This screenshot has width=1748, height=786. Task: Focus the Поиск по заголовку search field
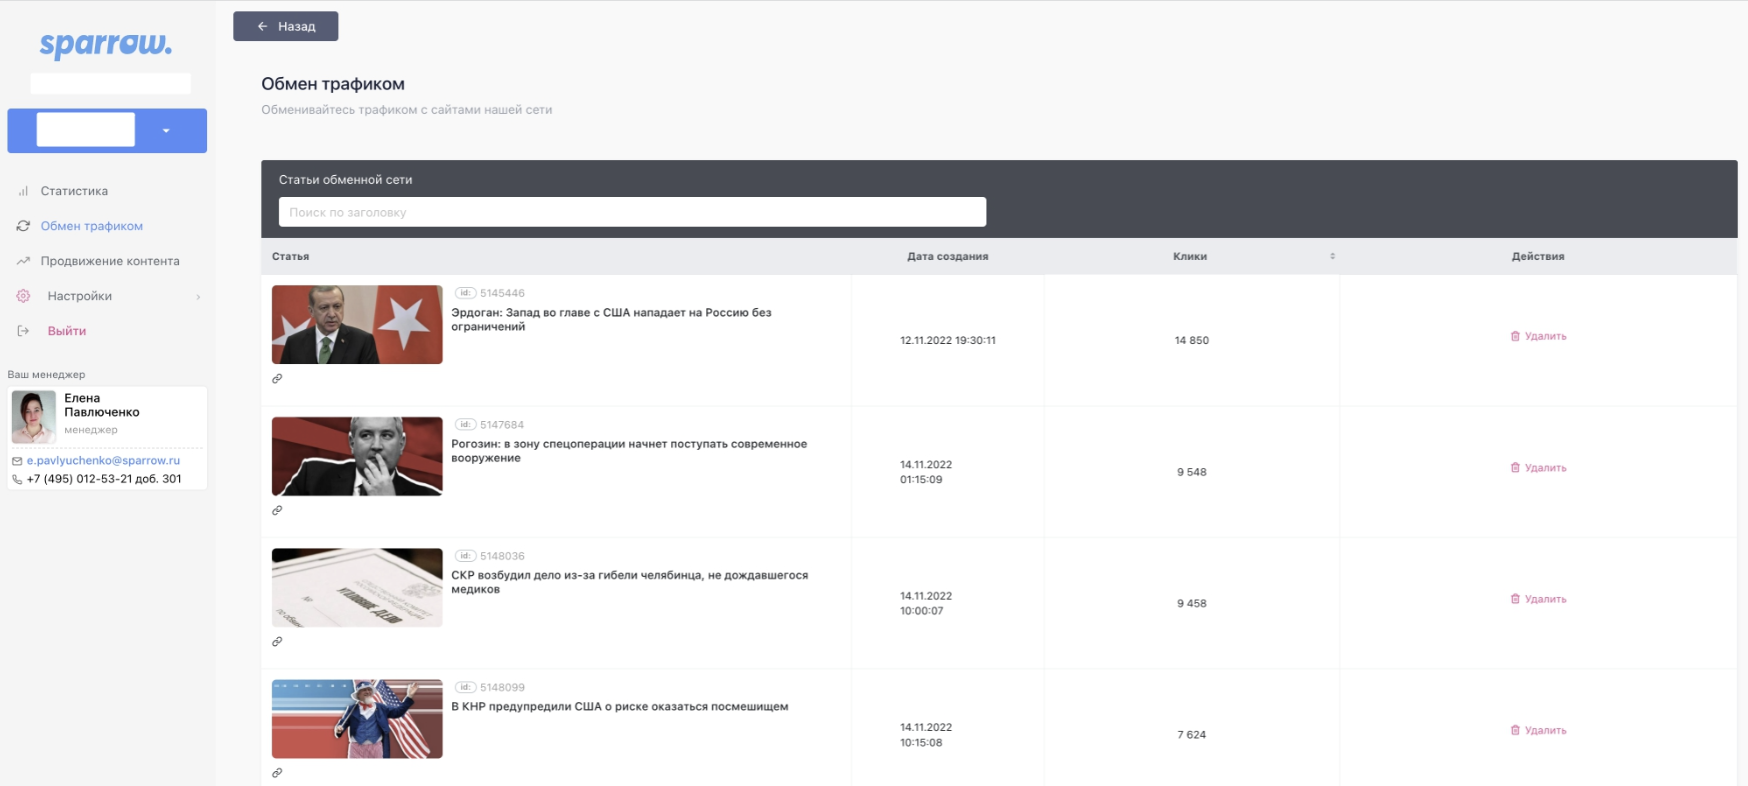632,212
